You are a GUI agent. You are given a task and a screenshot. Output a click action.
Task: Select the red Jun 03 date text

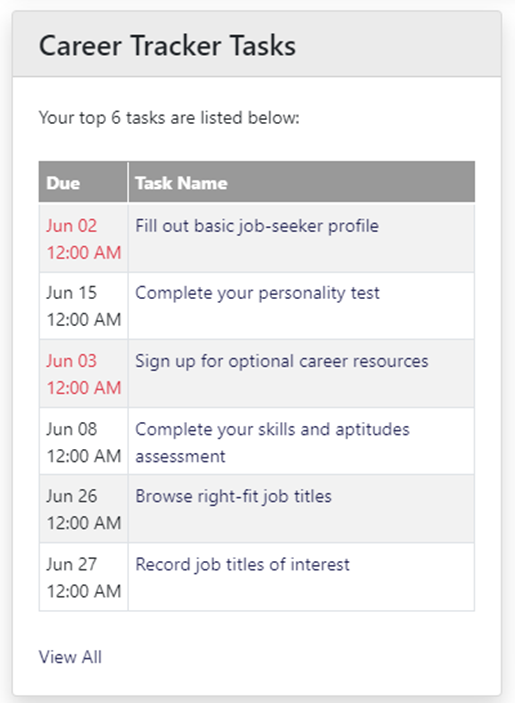click(x=71, y=361)
